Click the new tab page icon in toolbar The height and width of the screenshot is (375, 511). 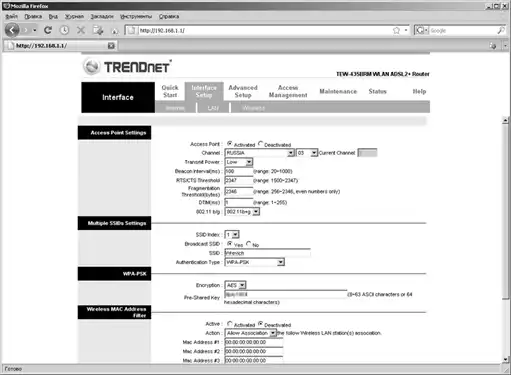[98, 30]
